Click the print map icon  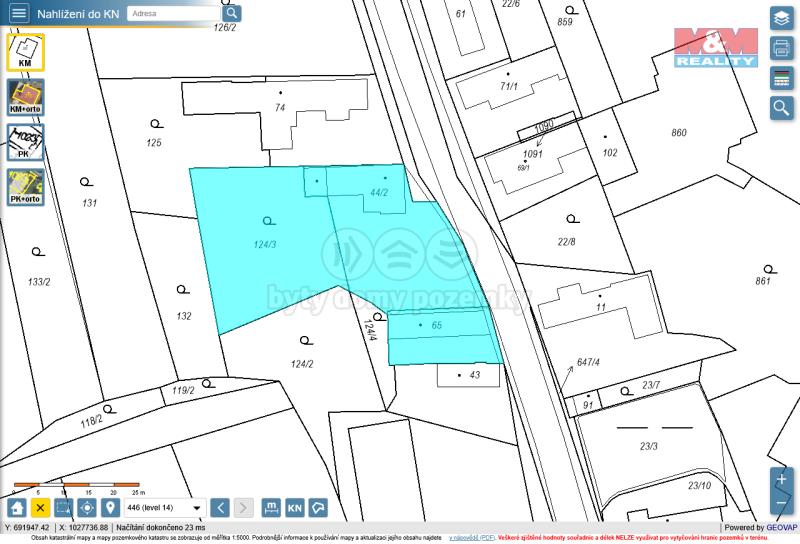click(x=781, y=48)
